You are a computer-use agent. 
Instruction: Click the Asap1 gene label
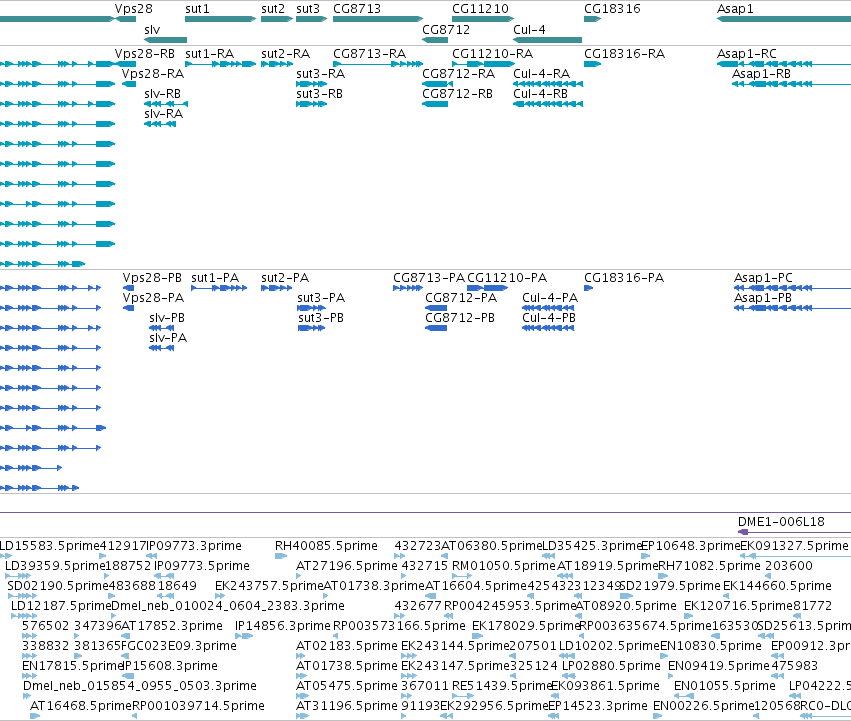(x=735, y=9)
